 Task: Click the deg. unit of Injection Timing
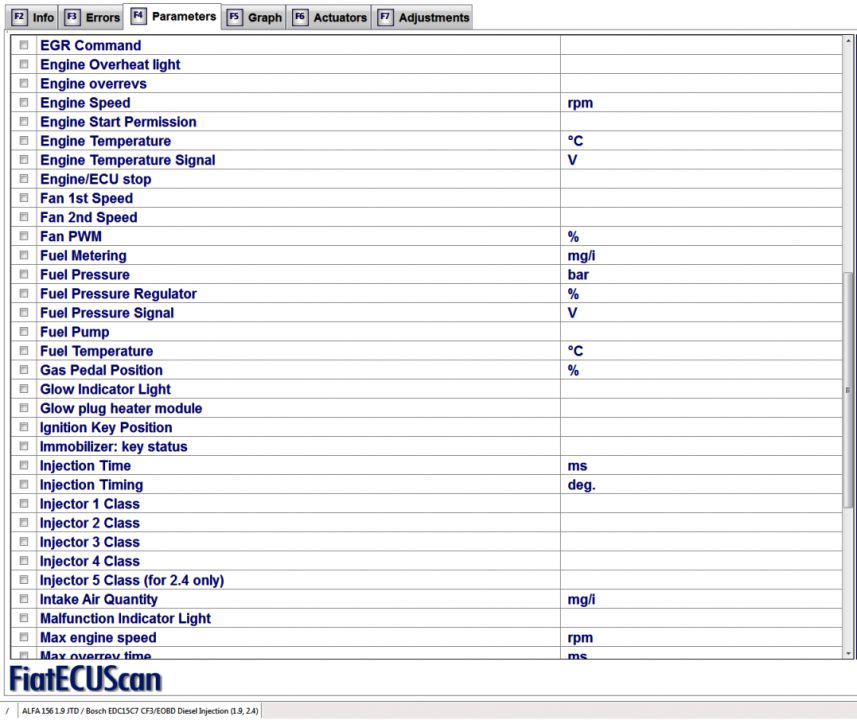[x=581, y=485]
